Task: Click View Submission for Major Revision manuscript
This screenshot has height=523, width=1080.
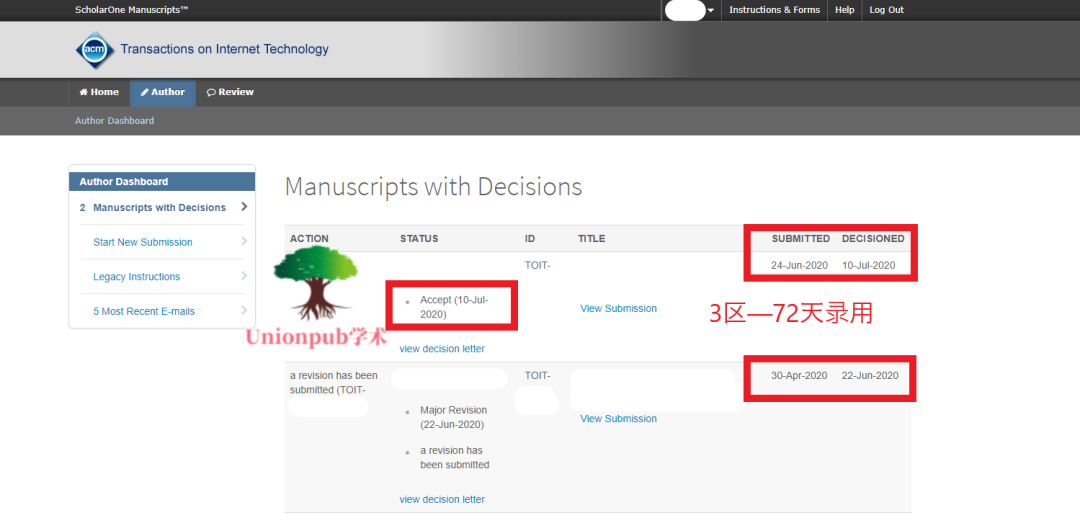Action: coord(619,419)
